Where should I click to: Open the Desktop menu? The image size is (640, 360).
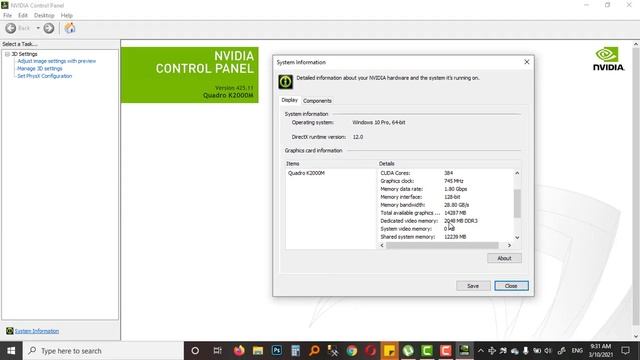pos(44,16)
